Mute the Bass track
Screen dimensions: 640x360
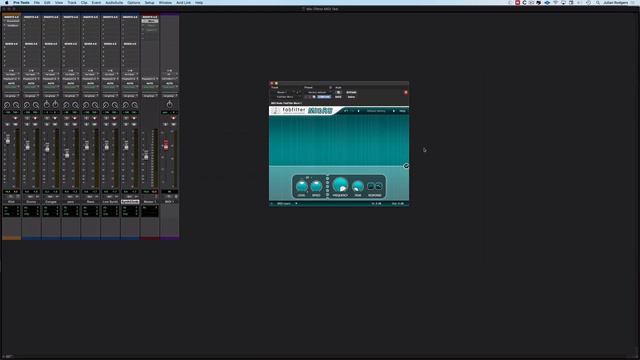(94, 124)
